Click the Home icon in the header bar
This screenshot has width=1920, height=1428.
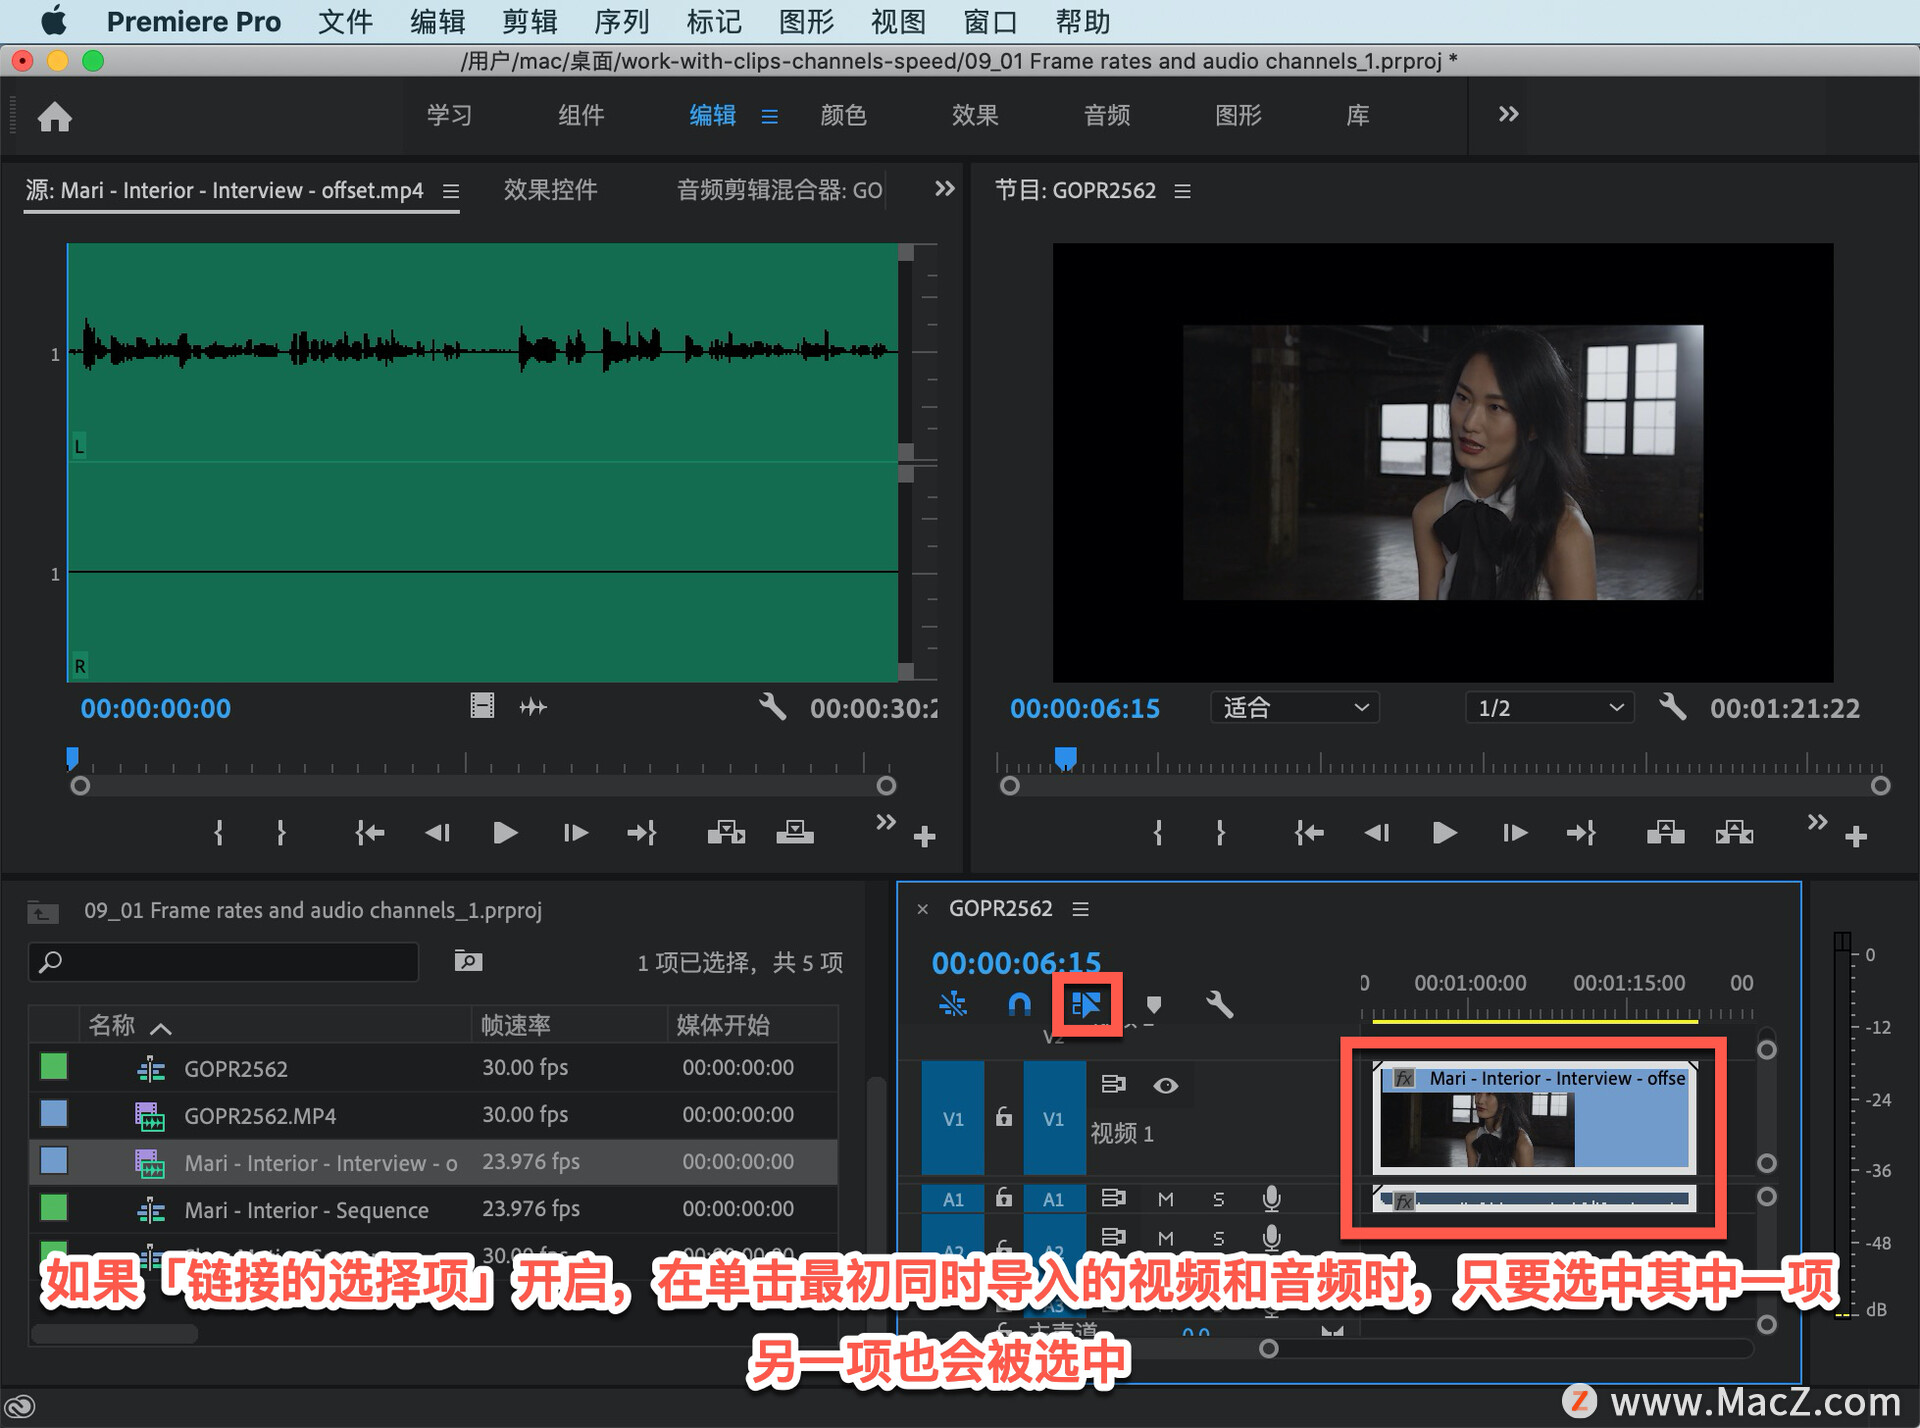(x=55, y=117)
